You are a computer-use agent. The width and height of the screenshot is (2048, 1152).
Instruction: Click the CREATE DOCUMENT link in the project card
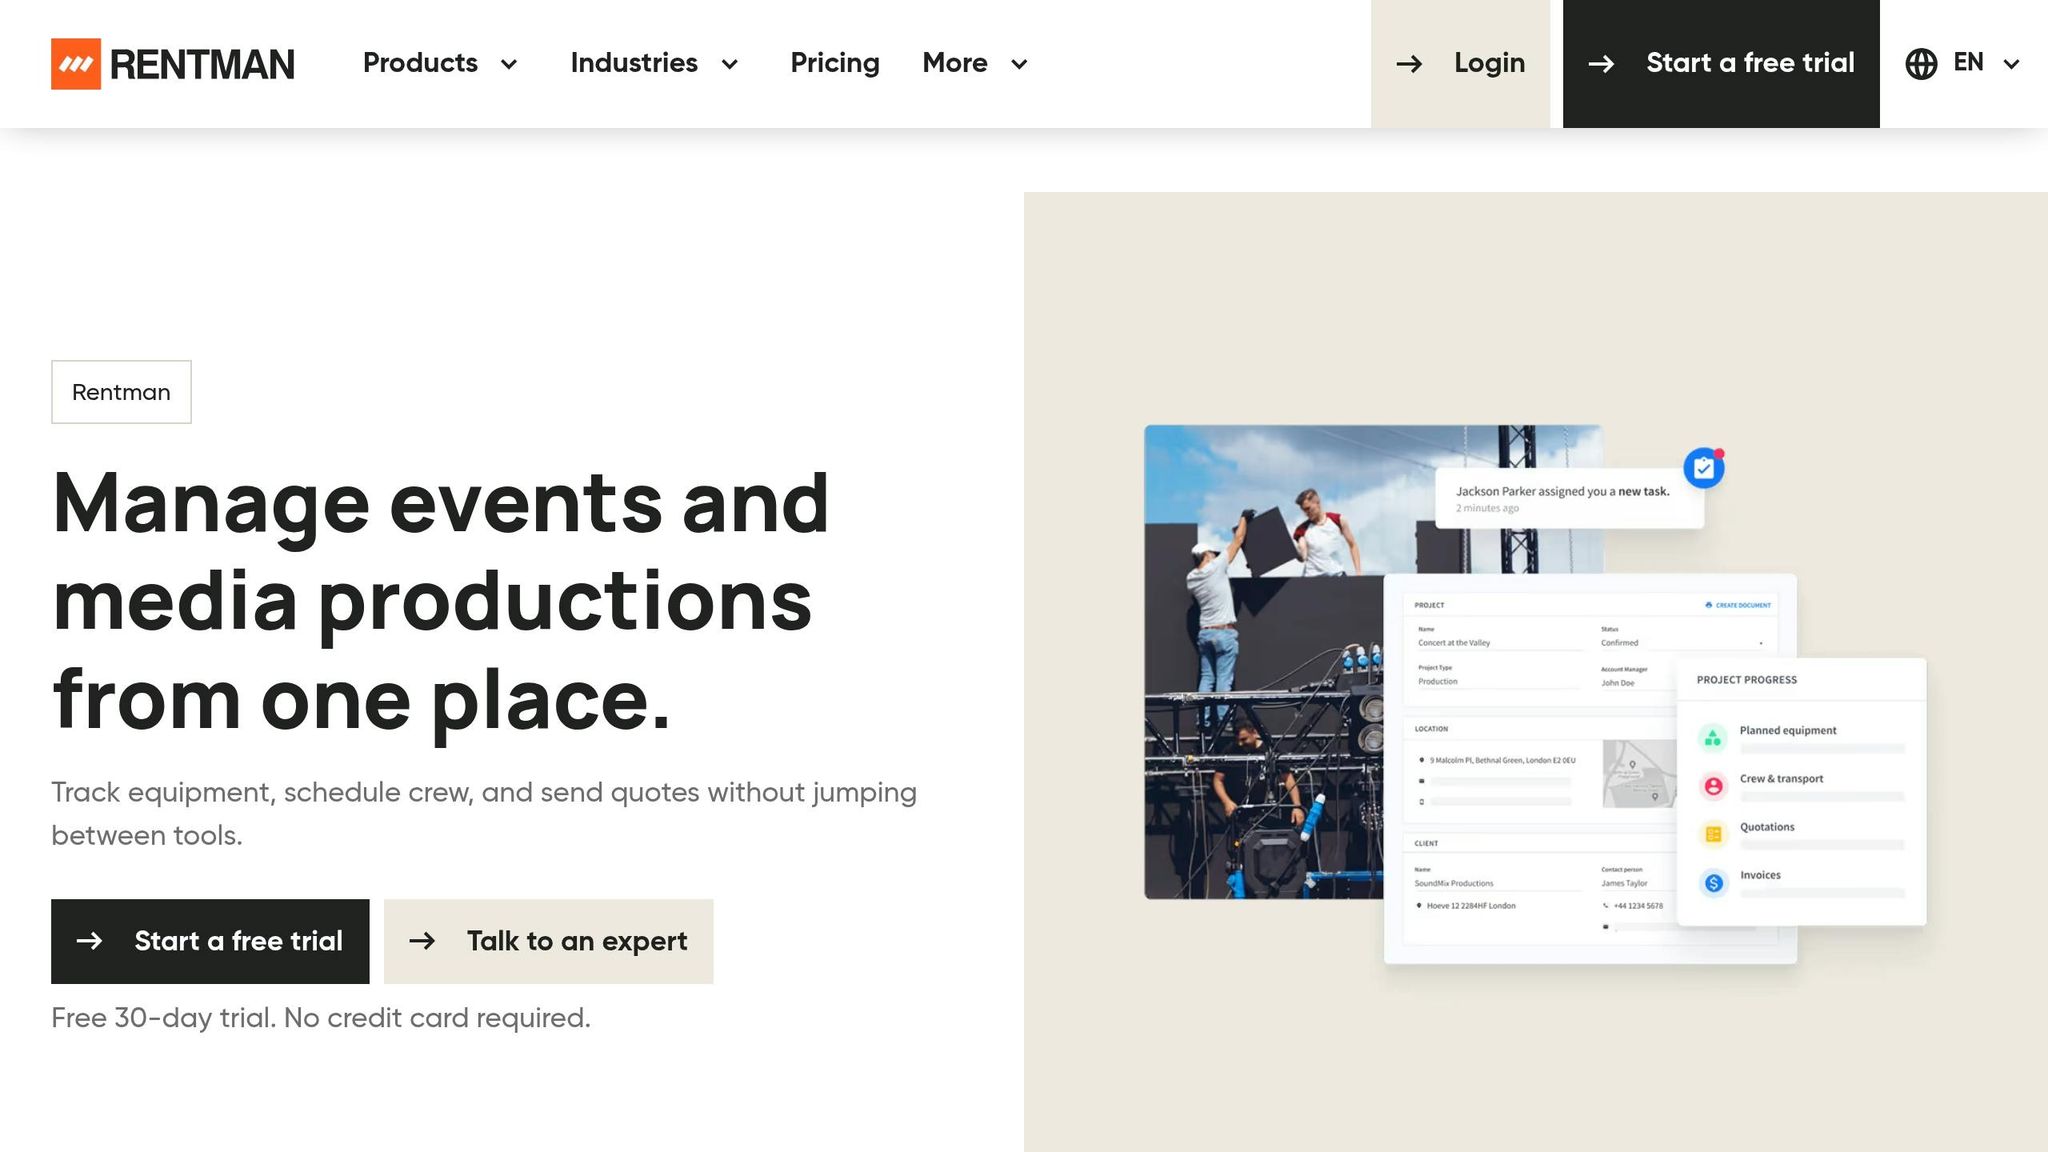(1738, 605)
